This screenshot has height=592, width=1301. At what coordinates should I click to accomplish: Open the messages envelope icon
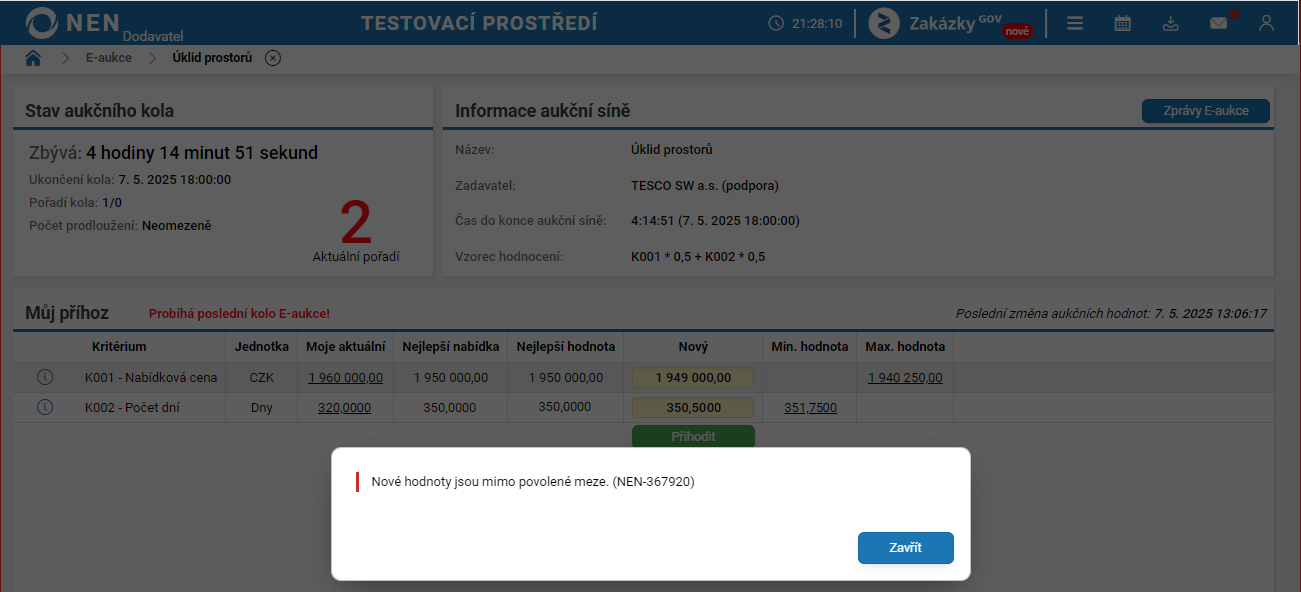click(1219, 22)
